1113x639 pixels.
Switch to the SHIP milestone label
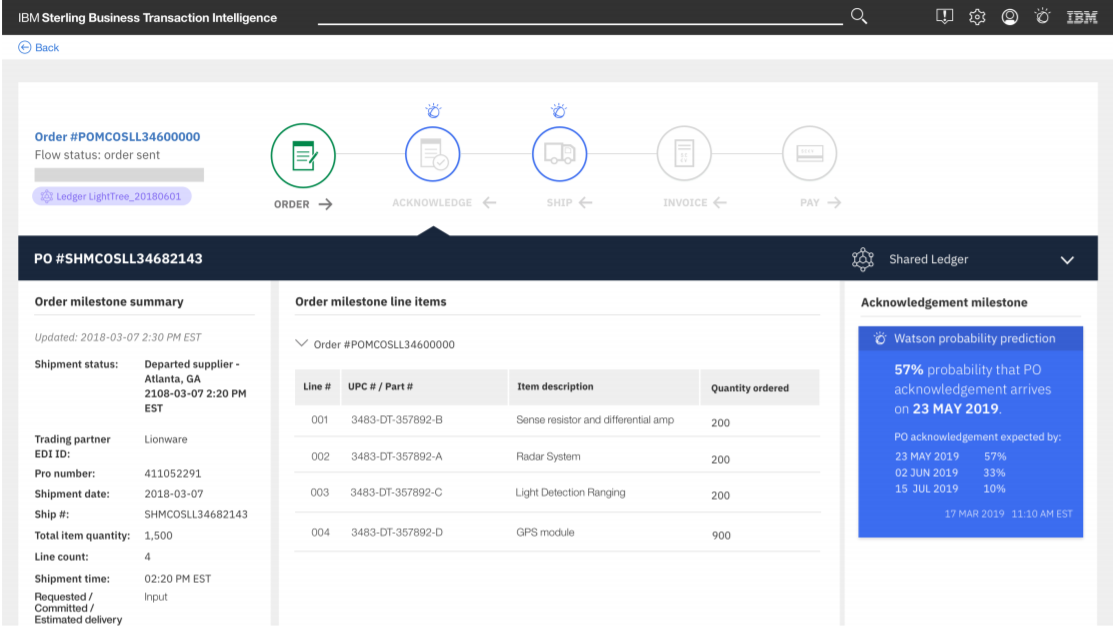559,203
